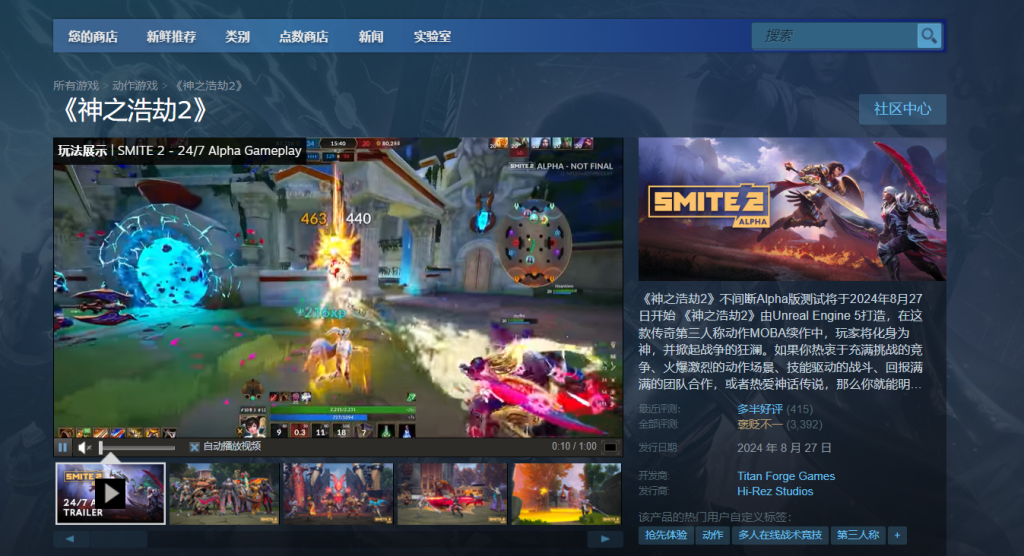Image resolution: width=1024 pixels, height=556 pixels.
Task: Move the thumbnail strip right with the arrow
Action: [x=605, y=539]
